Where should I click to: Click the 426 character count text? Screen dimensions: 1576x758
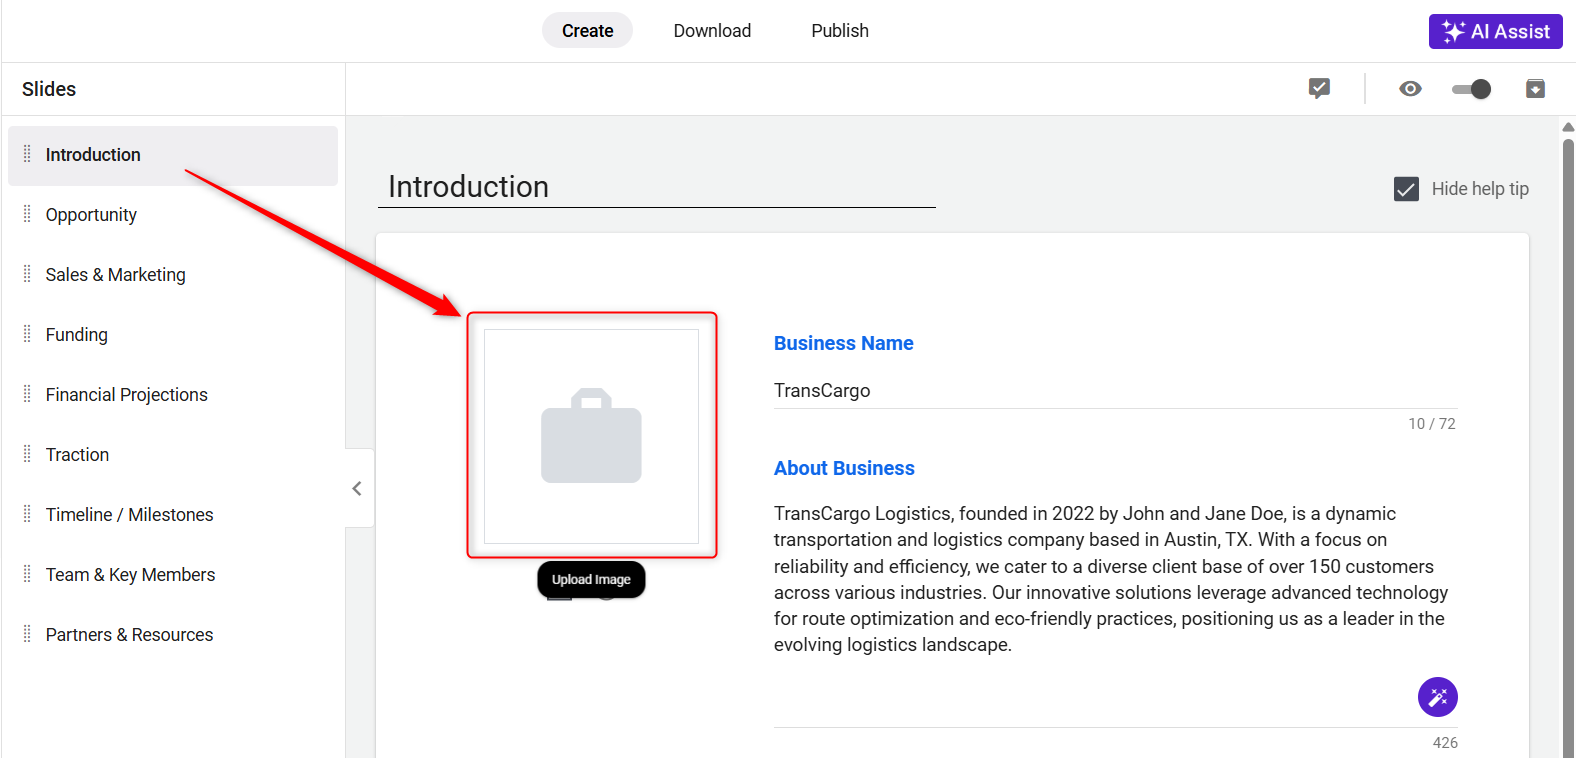[1445, 743]
